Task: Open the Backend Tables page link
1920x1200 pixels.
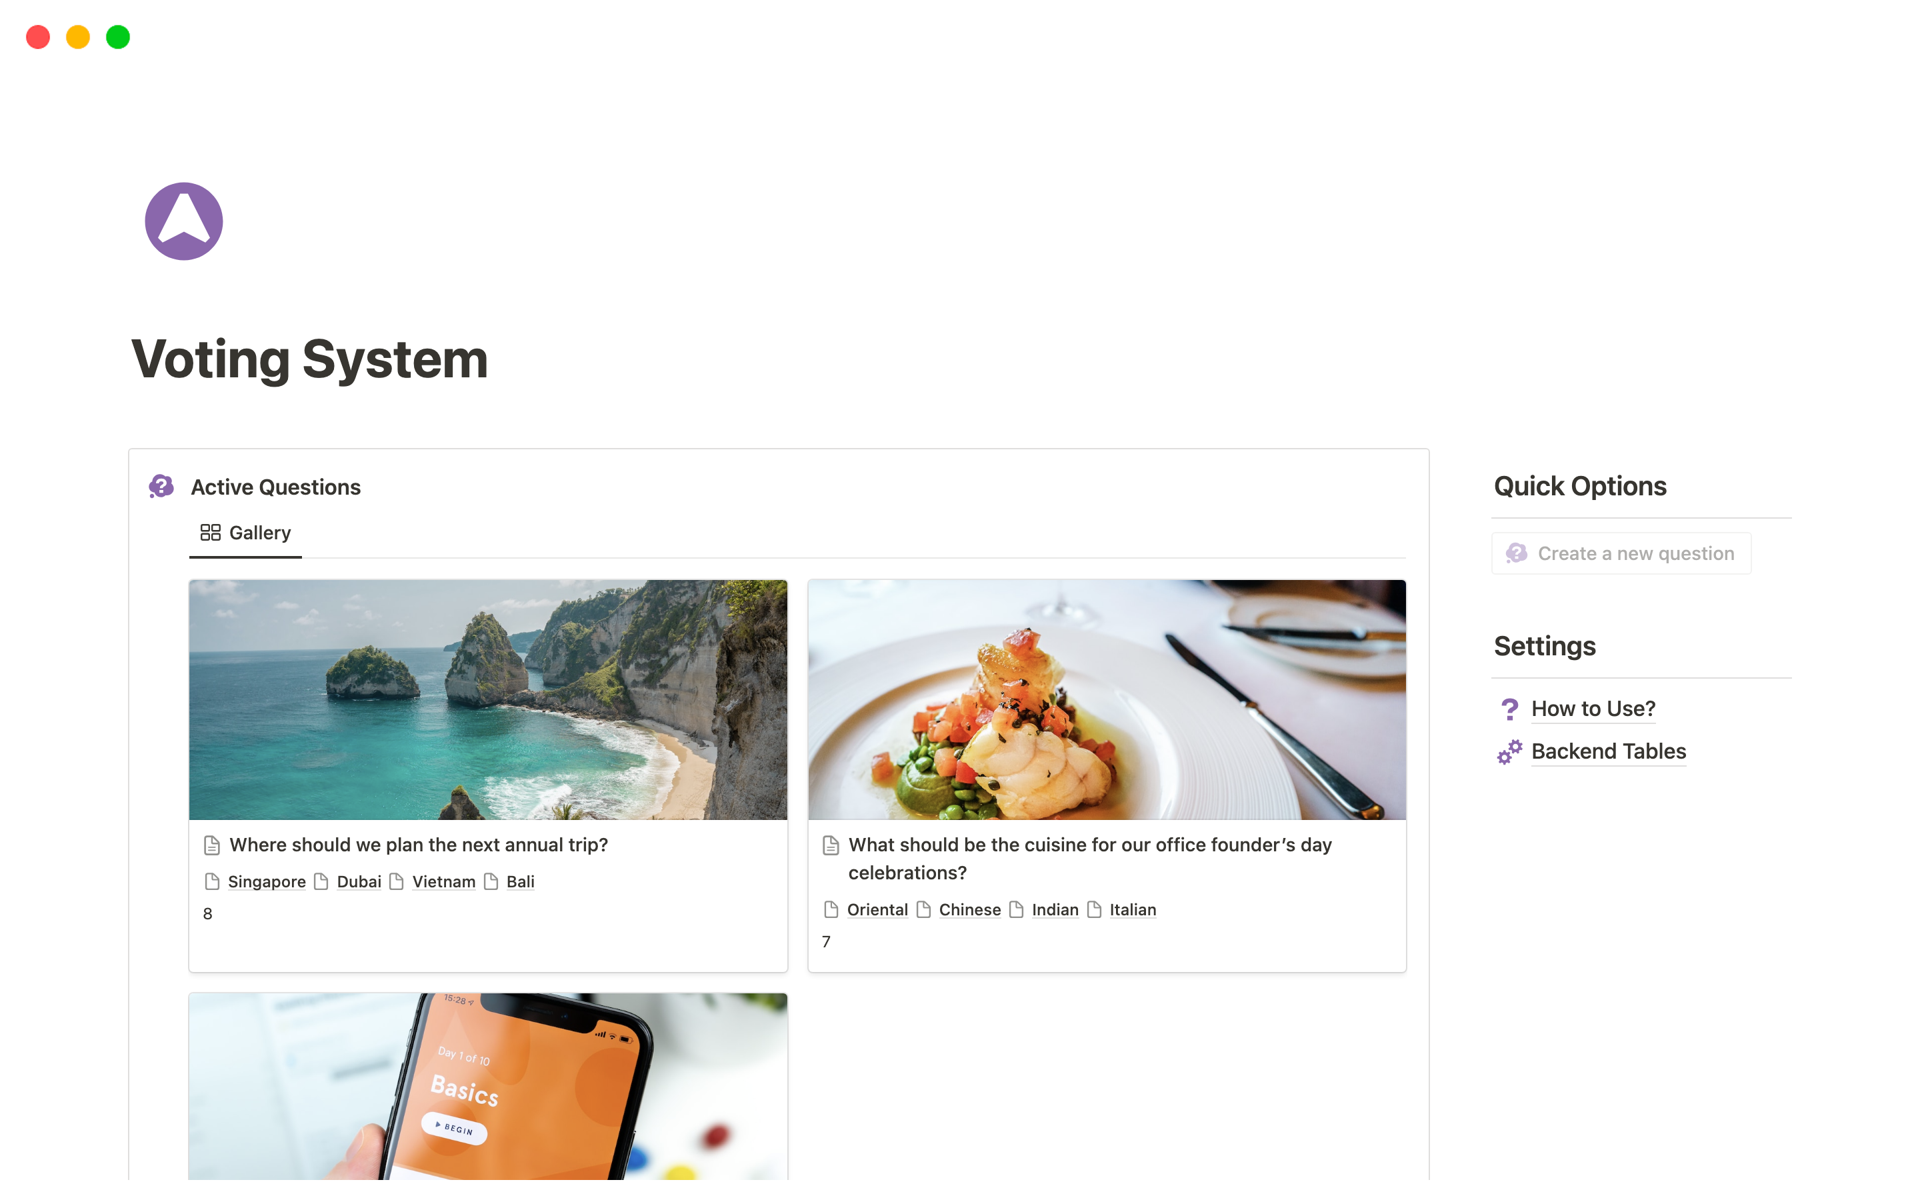Action: click(1608, 752)
